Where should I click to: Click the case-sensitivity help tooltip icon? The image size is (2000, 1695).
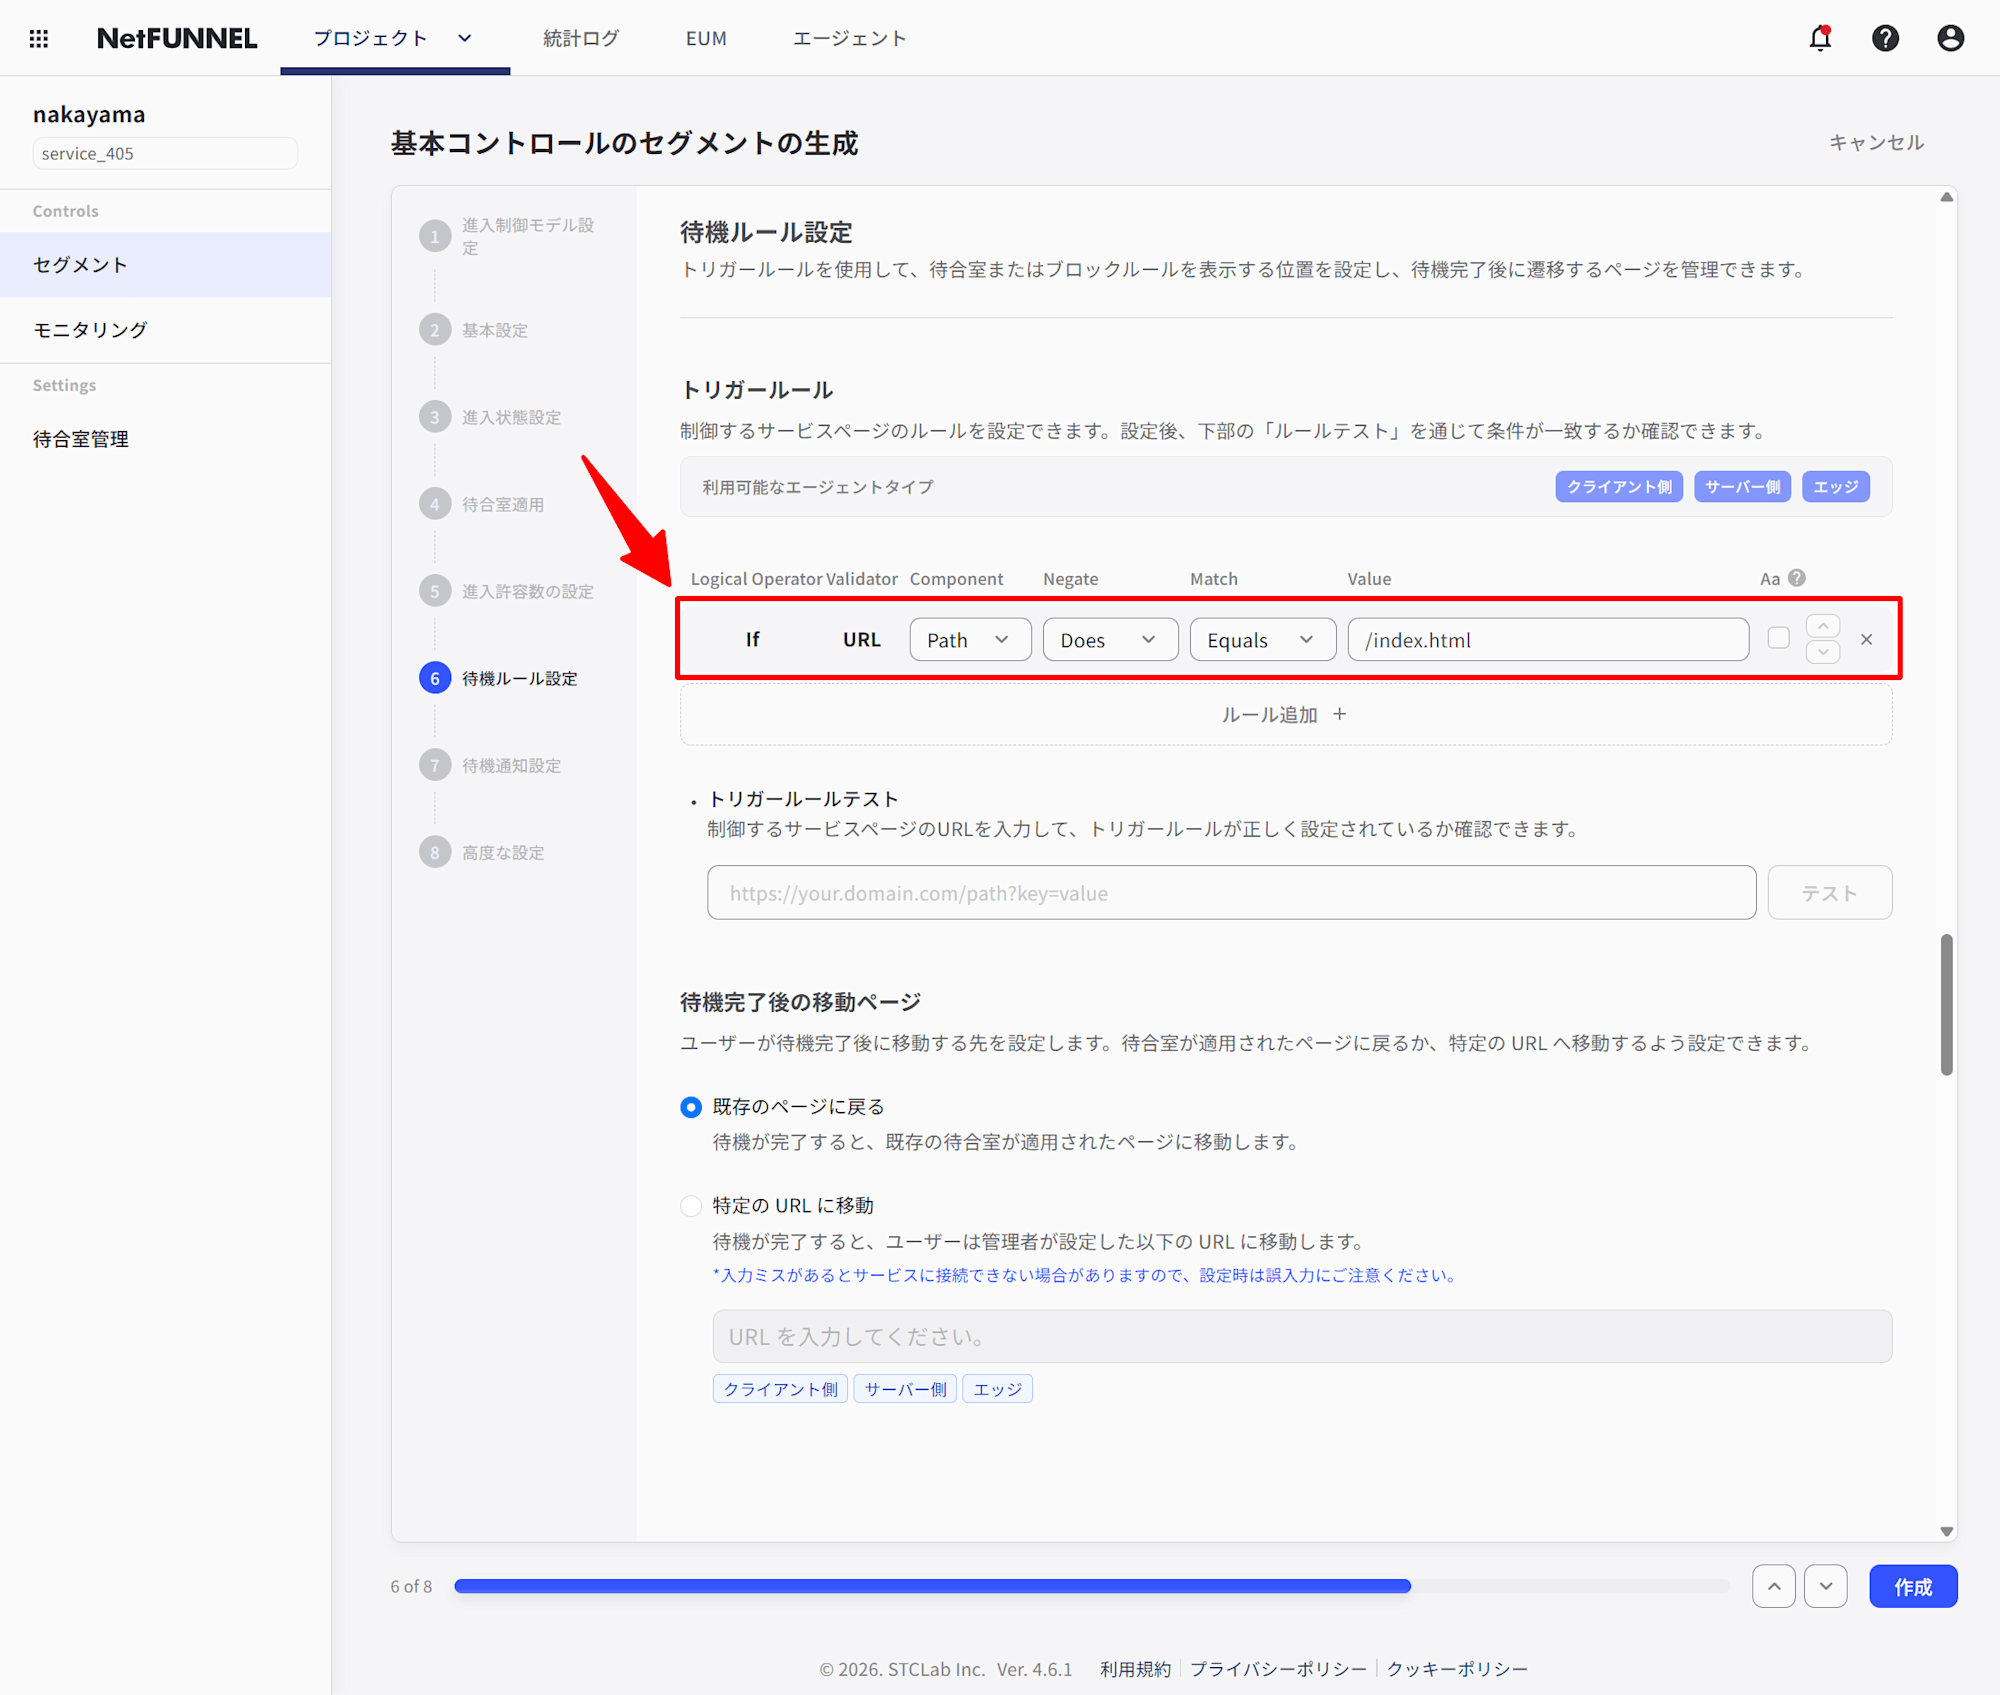1797,578
